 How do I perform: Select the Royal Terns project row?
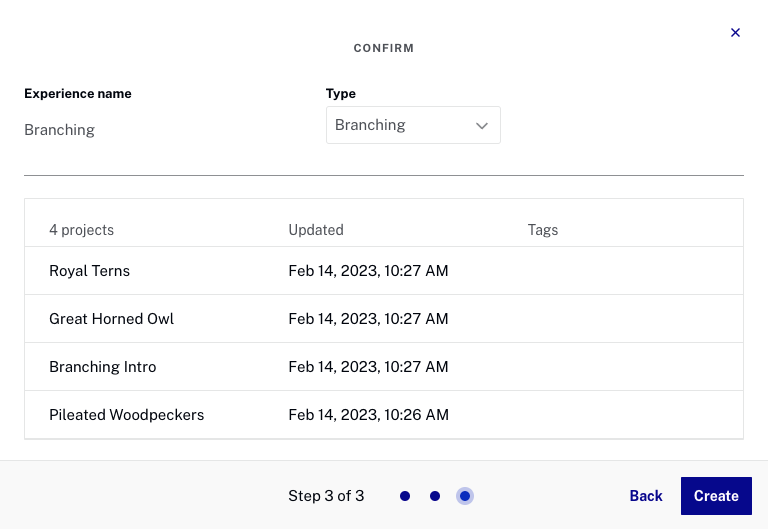[x=90, y=271]
